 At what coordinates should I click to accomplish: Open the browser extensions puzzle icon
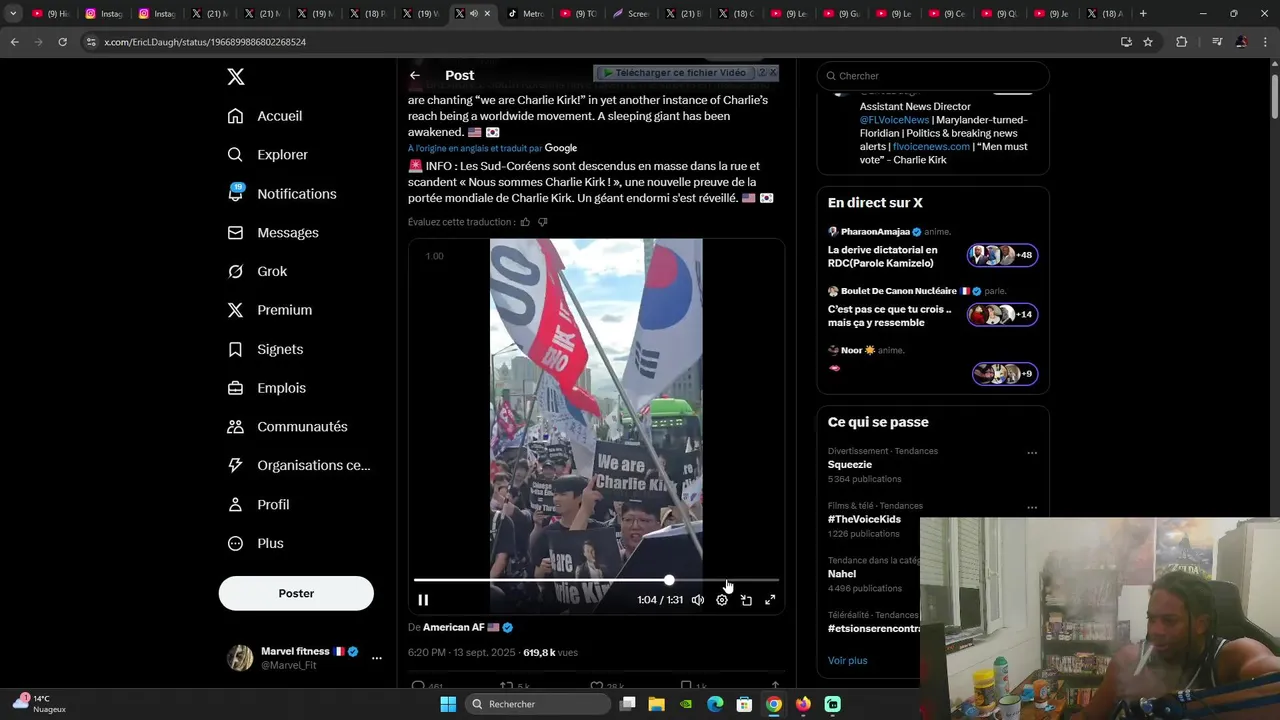pos(1181,42)
